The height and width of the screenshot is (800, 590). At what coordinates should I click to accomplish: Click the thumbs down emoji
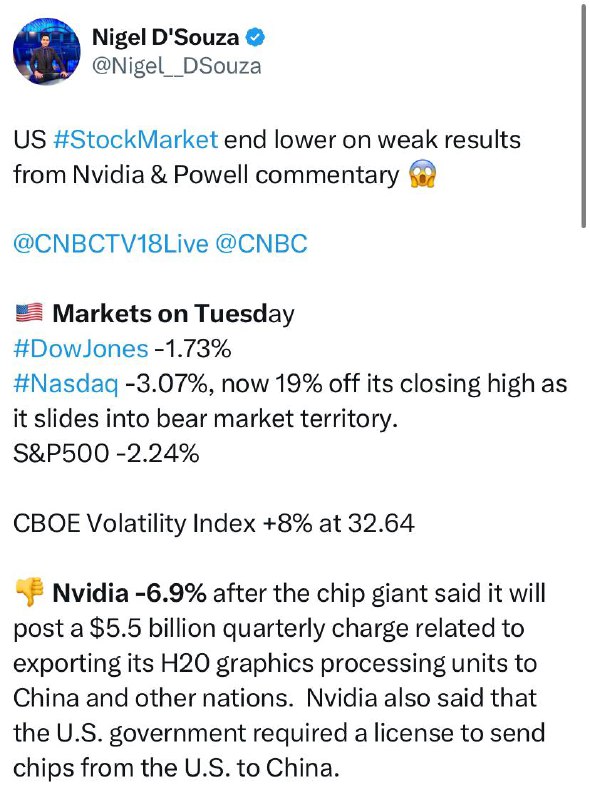(29, 592)
